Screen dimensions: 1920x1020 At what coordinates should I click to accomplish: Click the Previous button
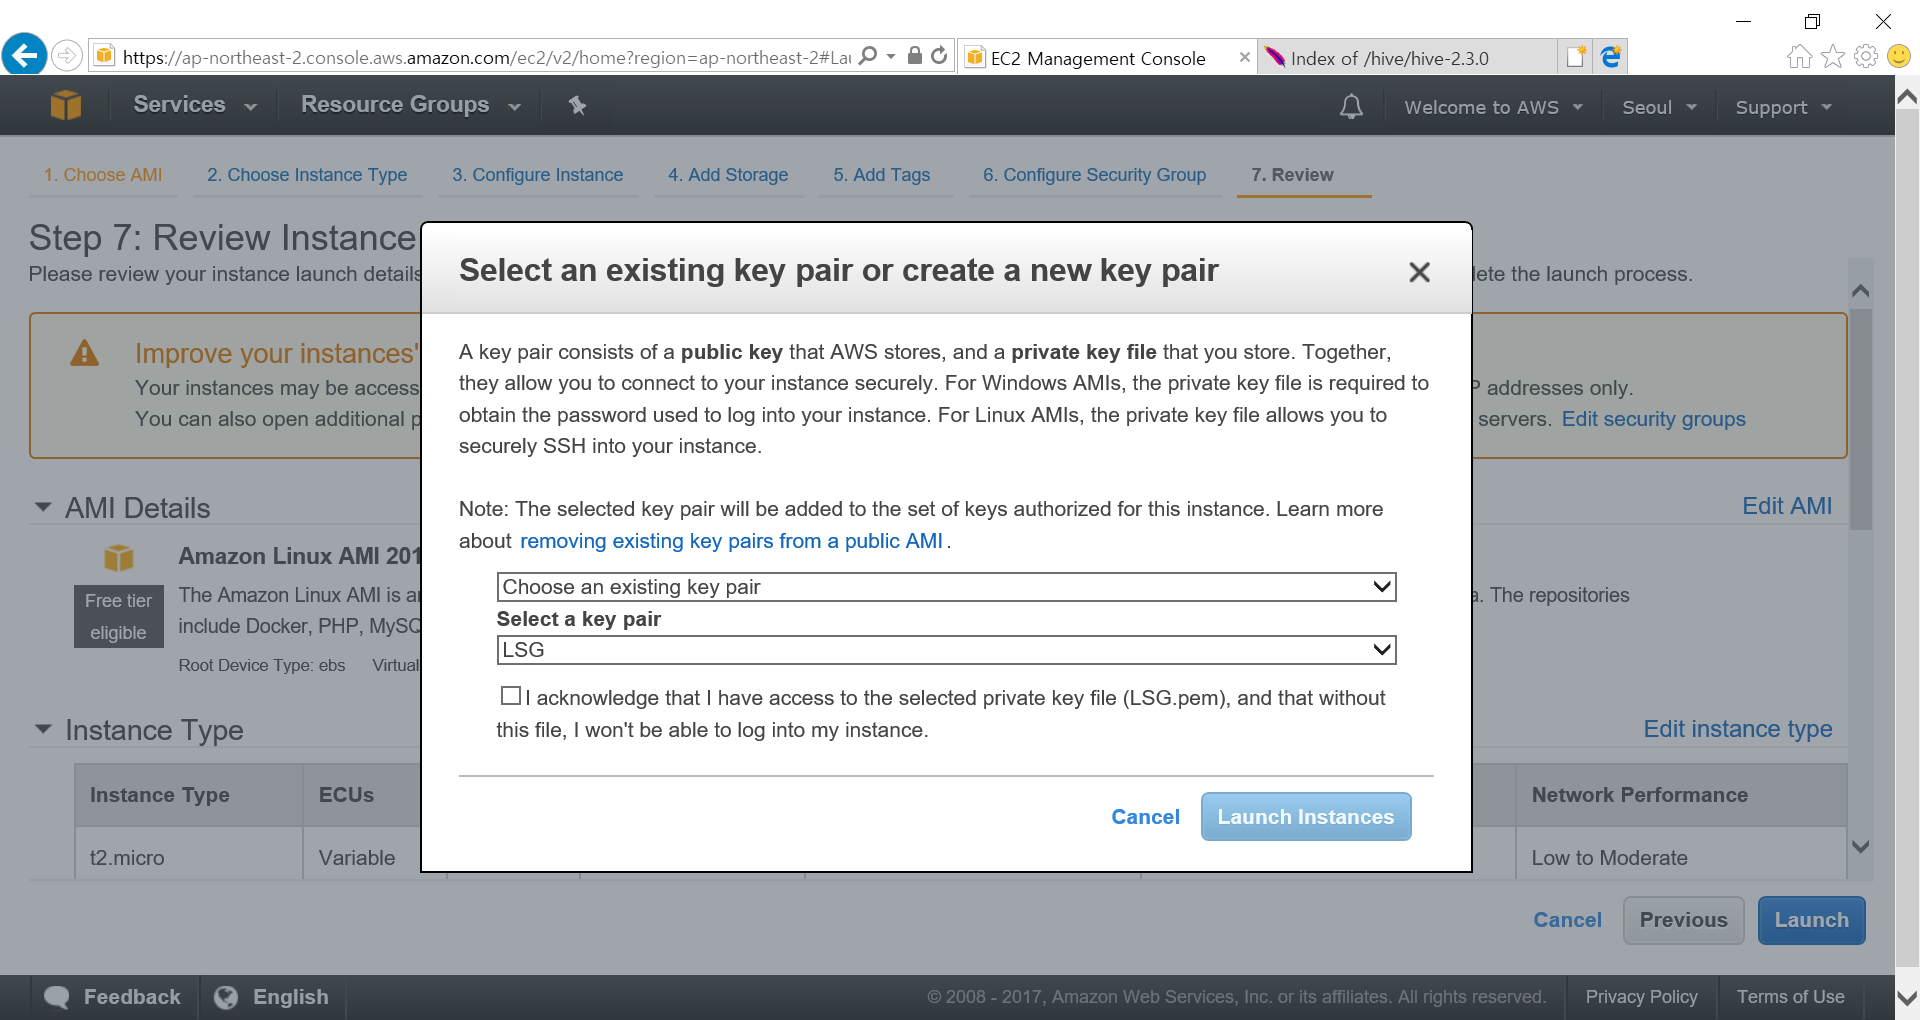coord(1683,920)
